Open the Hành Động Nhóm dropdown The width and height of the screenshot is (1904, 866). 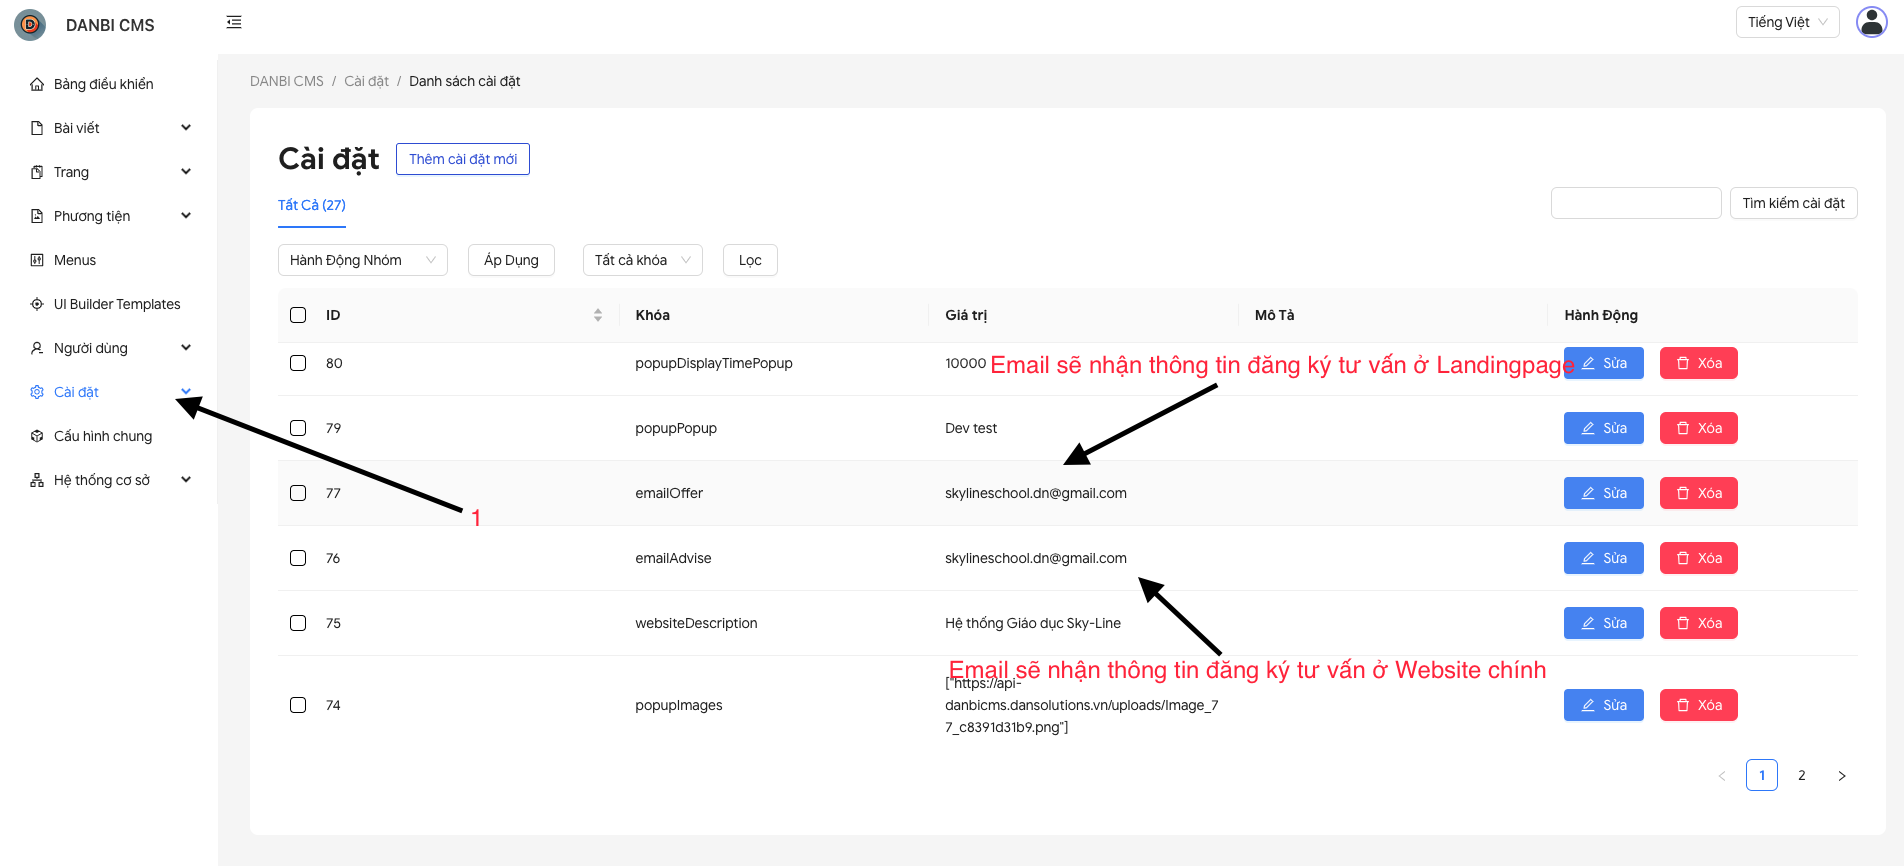(x=362, y=260)
